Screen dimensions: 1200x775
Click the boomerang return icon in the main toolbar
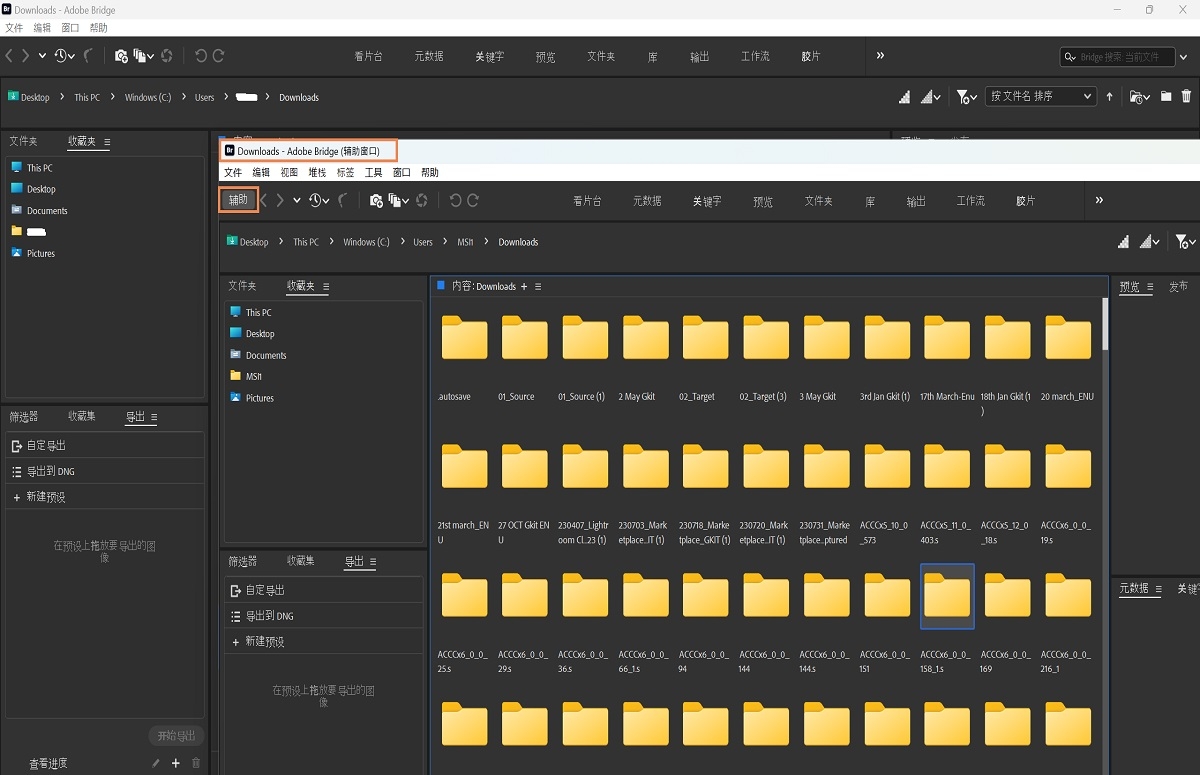pos(89,56)
